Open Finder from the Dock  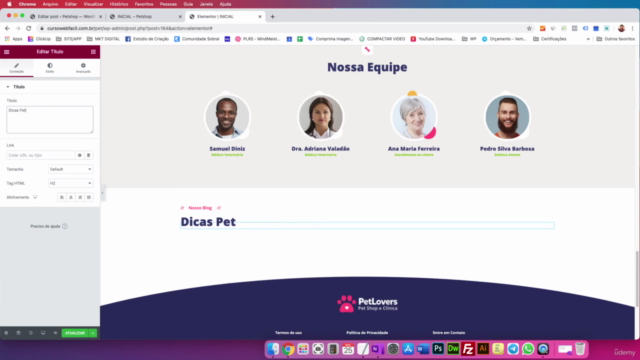click(273, 349)
